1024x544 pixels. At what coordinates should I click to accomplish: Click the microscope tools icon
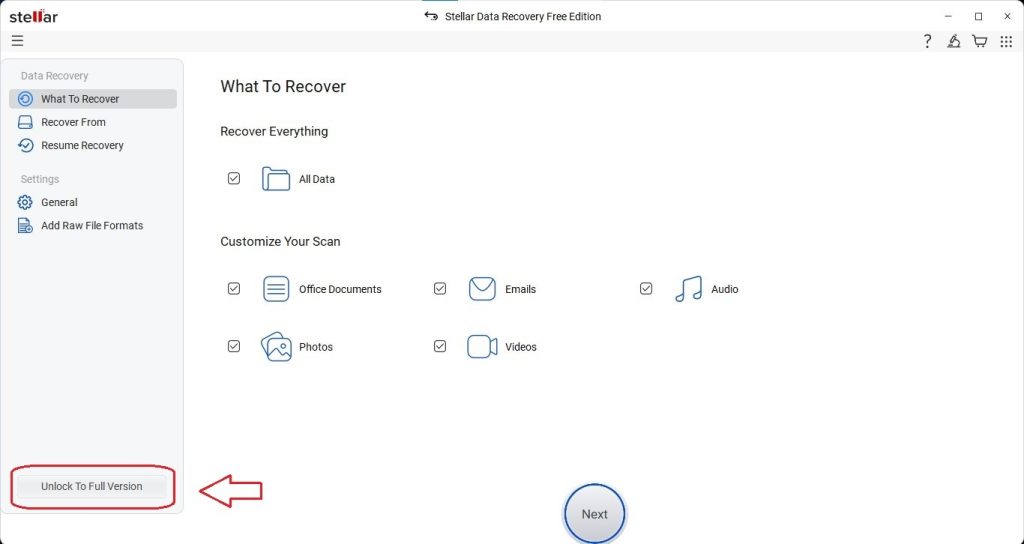tap(953, 41)
